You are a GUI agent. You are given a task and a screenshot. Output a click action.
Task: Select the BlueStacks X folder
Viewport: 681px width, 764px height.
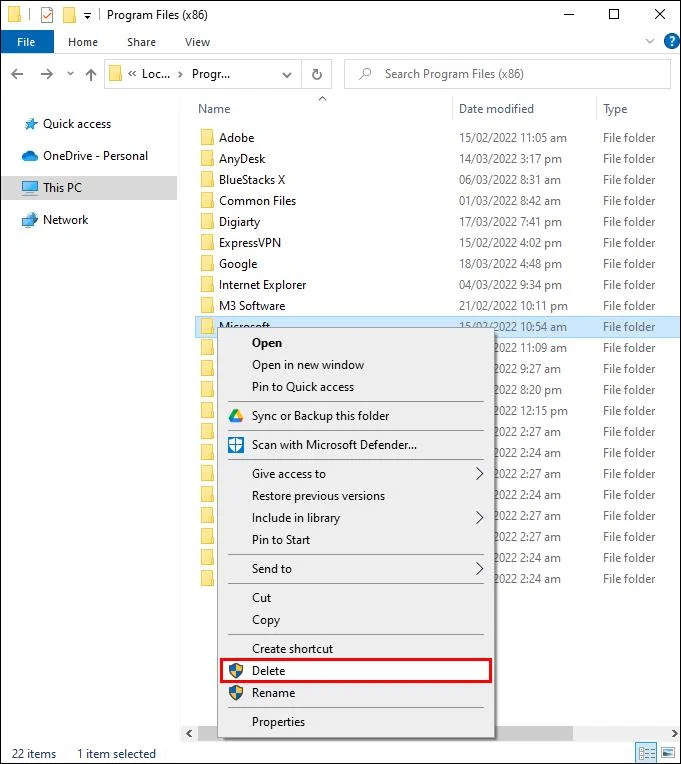pos(252,180)
